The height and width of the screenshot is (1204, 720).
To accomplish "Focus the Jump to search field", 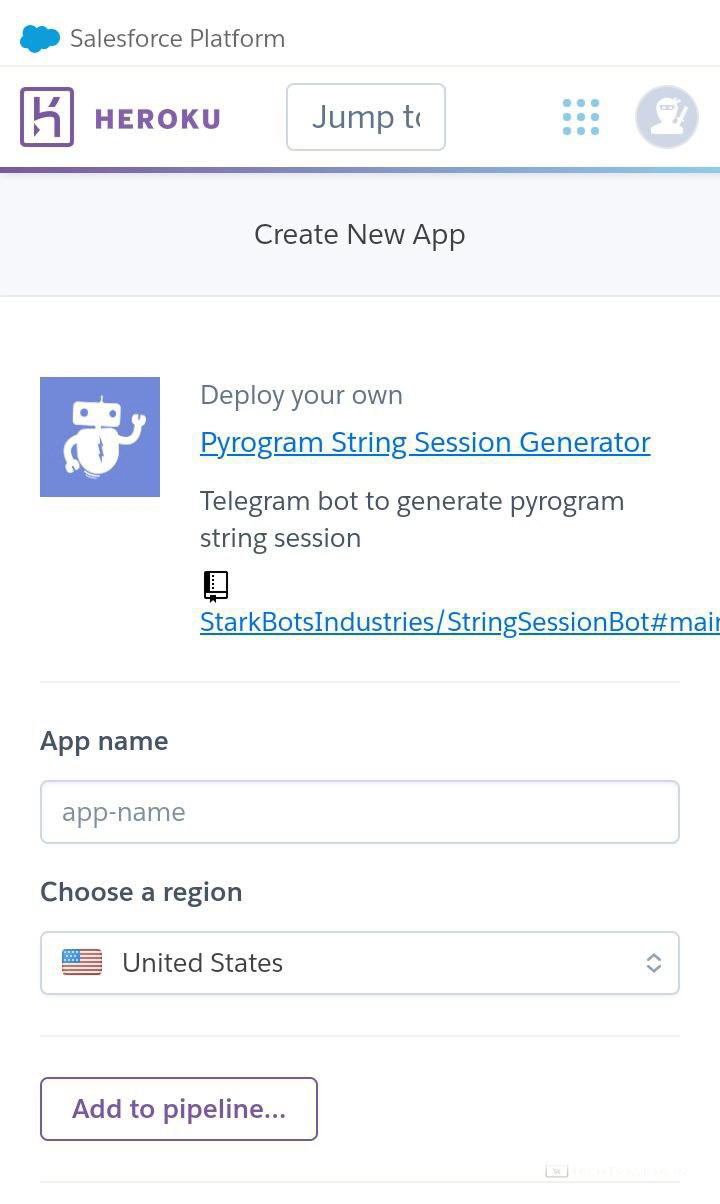I will [x=366, y=117].
